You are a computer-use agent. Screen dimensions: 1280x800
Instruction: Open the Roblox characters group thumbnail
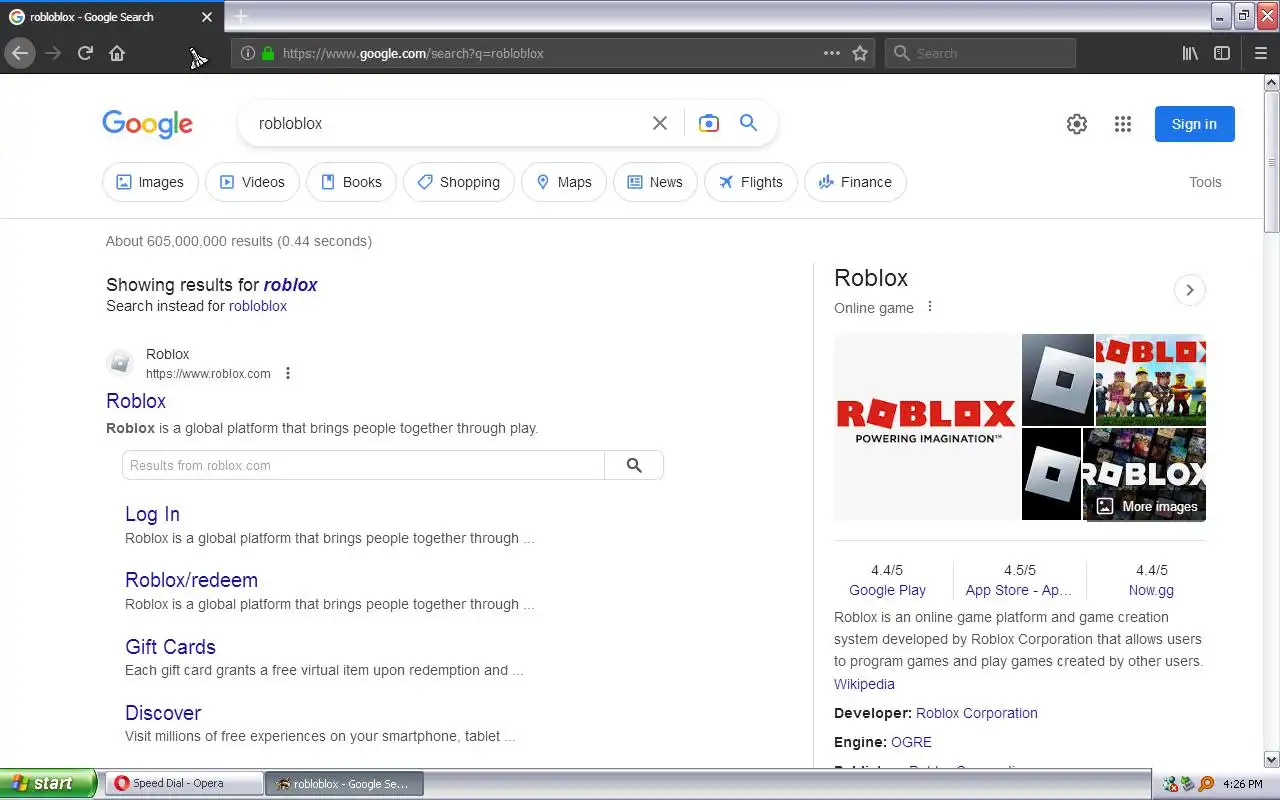(1151, 380)
